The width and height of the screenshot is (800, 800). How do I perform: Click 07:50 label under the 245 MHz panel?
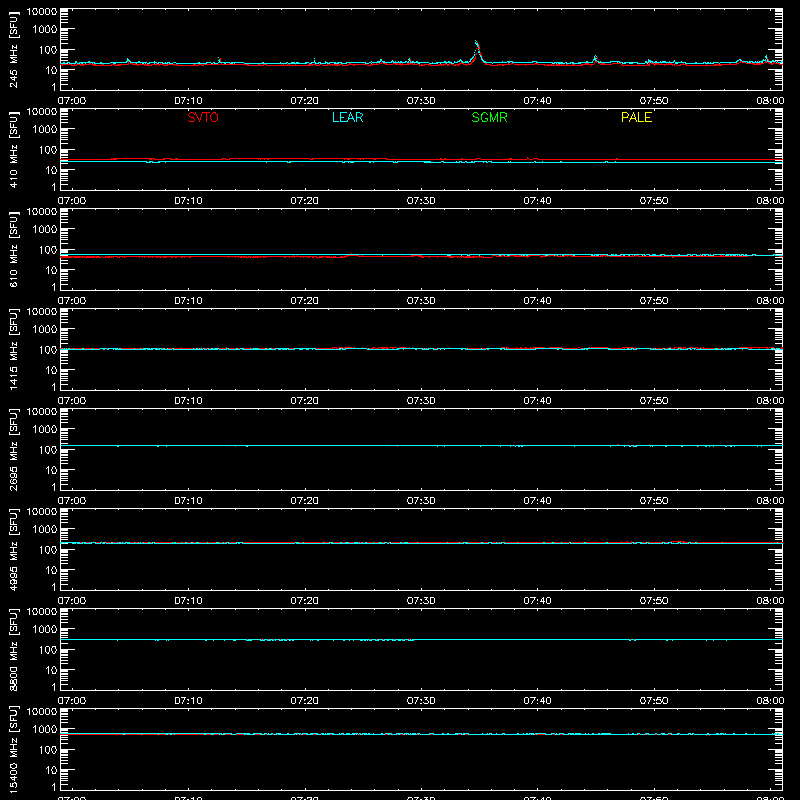654,101
